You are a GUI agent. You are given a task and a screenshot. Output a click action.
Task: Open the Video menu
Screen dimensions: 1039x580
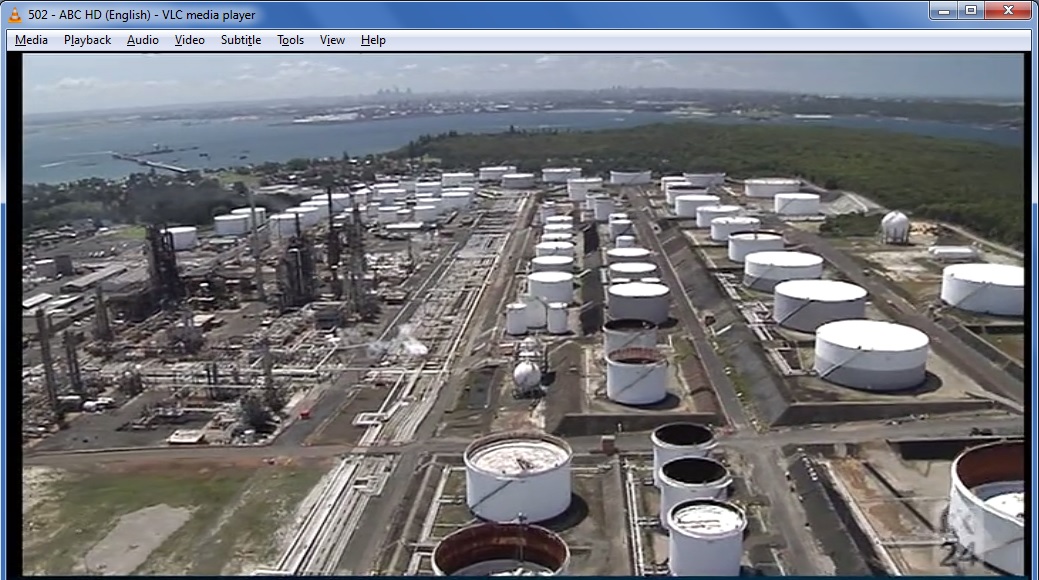click(190, 40)
